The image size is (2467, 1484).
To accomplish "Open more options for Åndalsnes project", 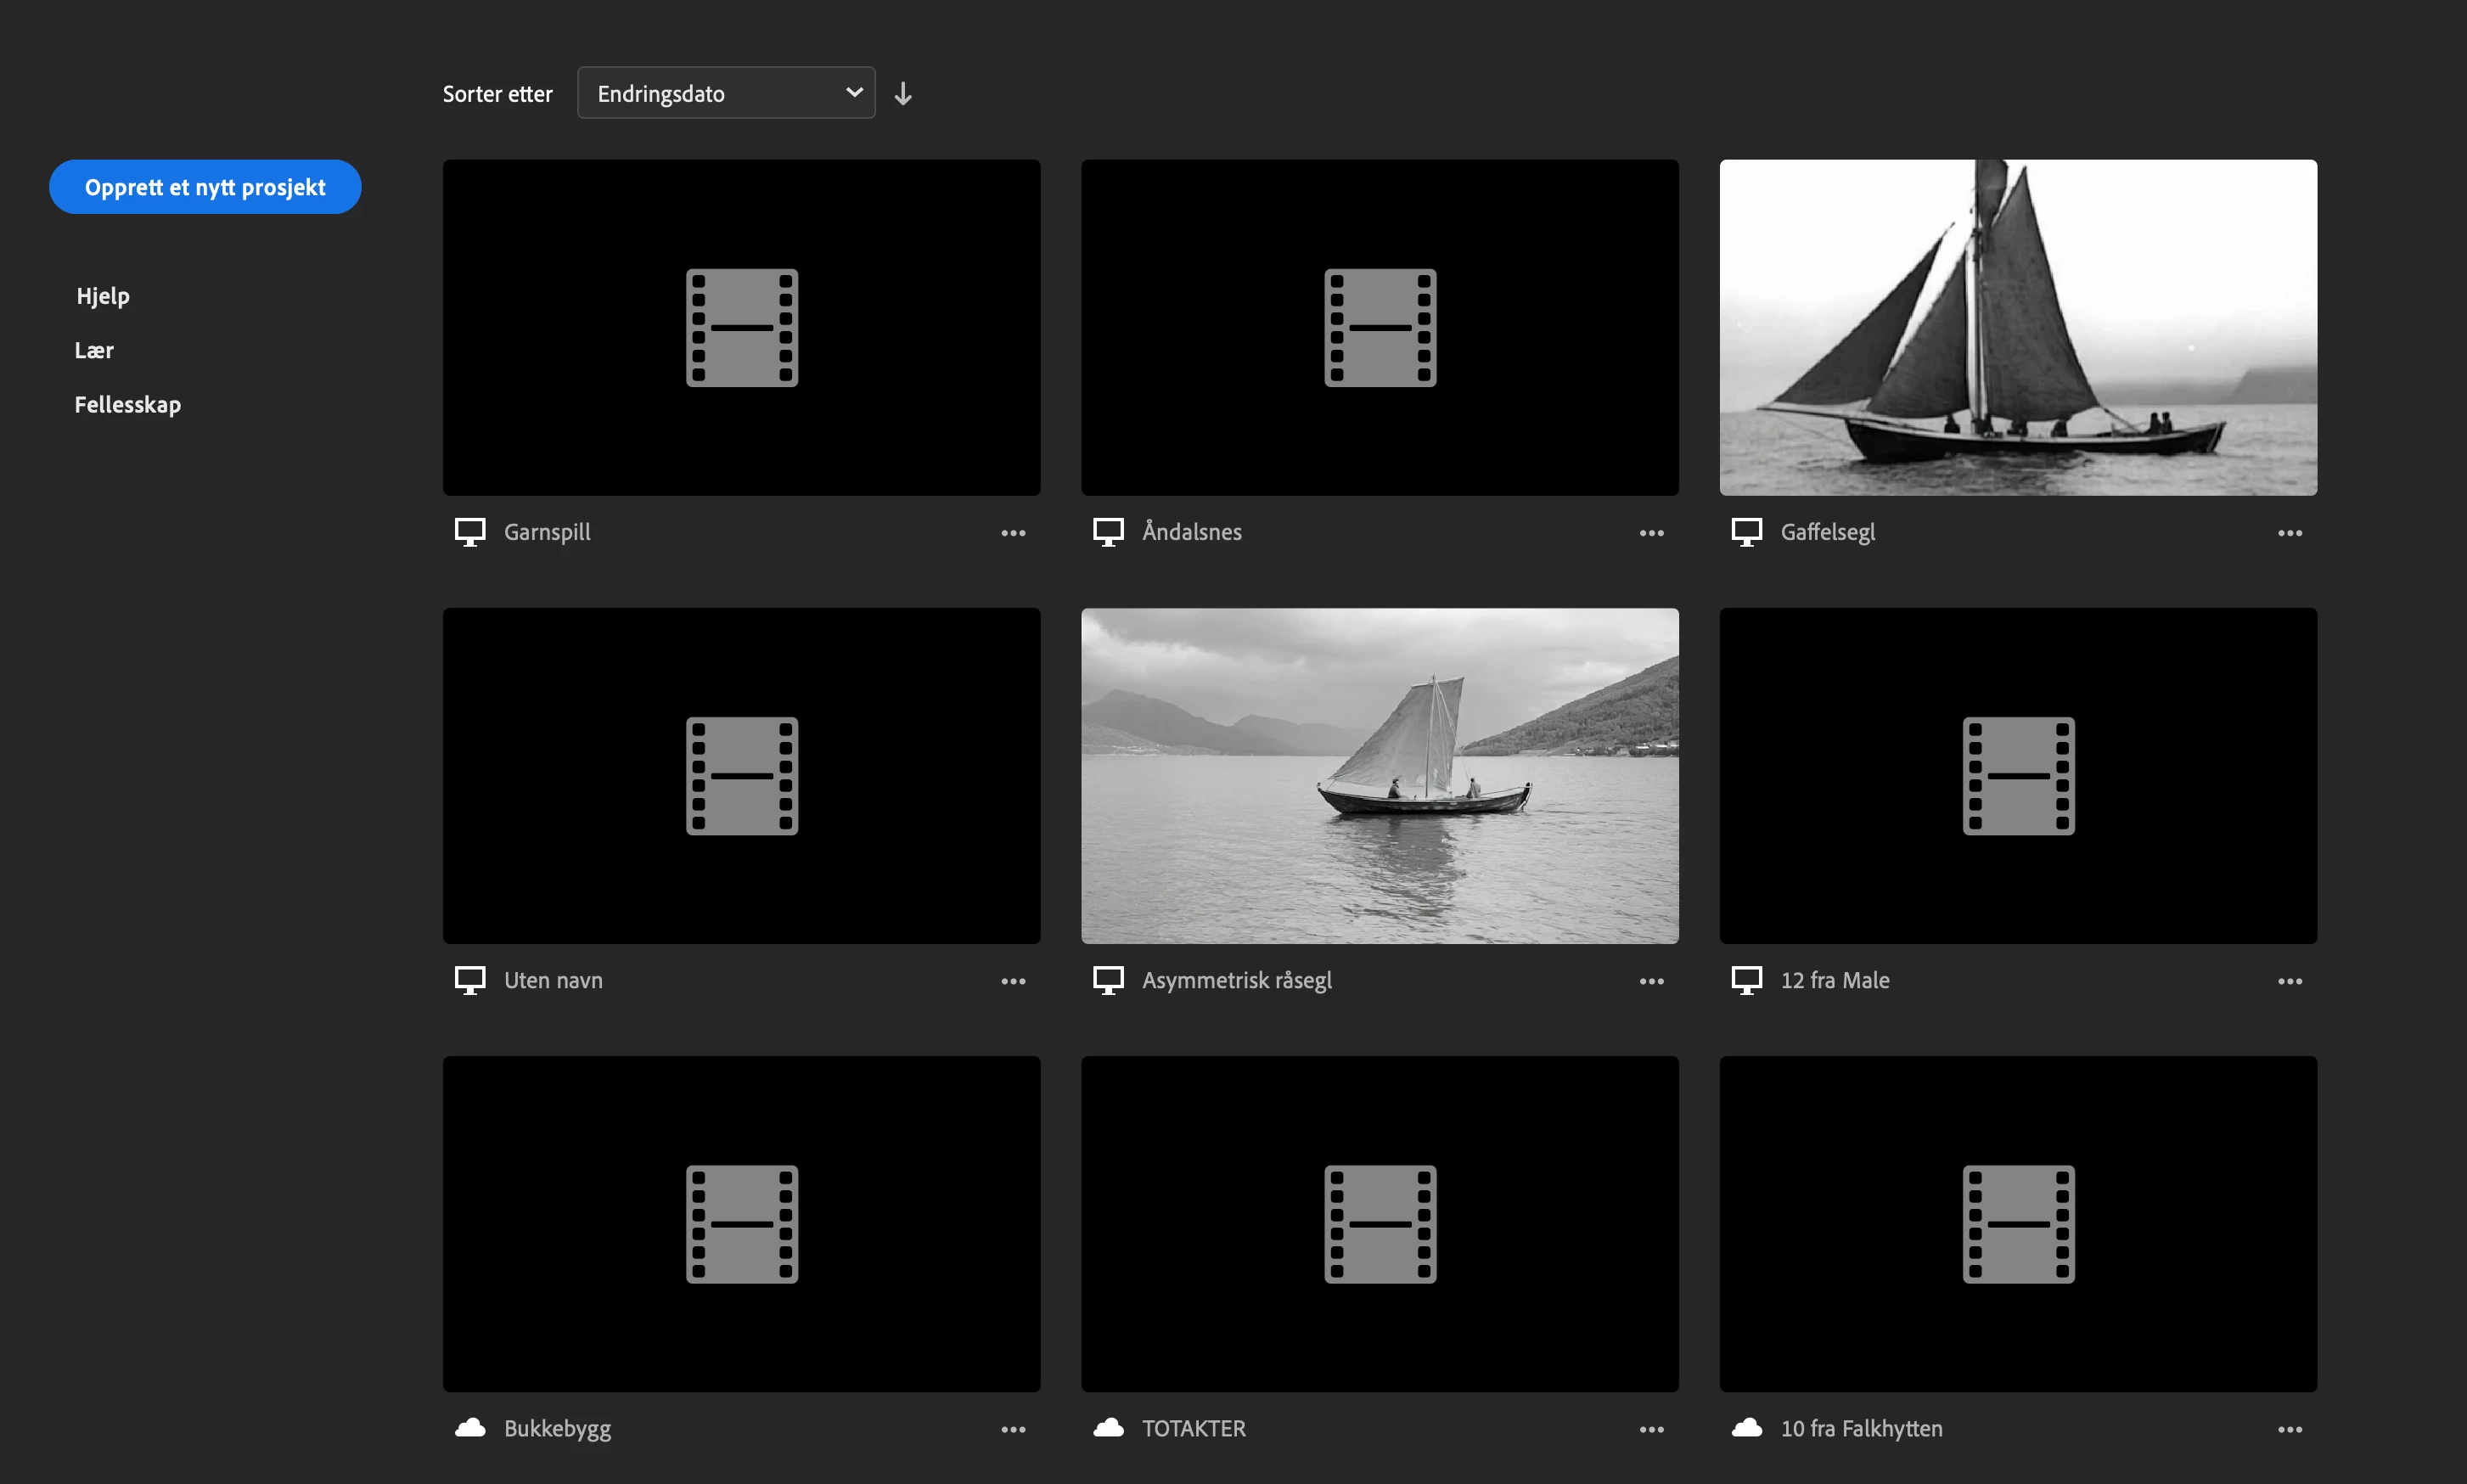I will point(1651,533).
